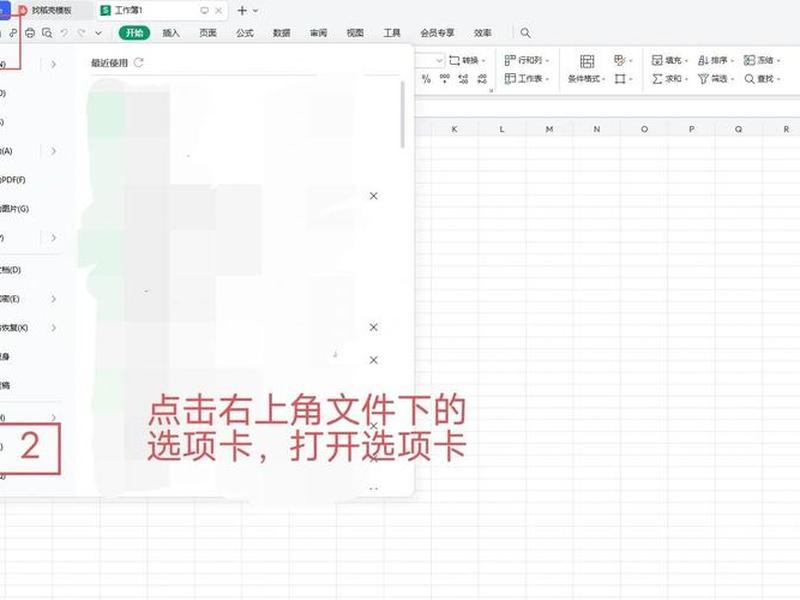Switch to the 数据 ribbon tab
The height and width of the screenshot is (600, 800).
281,33
